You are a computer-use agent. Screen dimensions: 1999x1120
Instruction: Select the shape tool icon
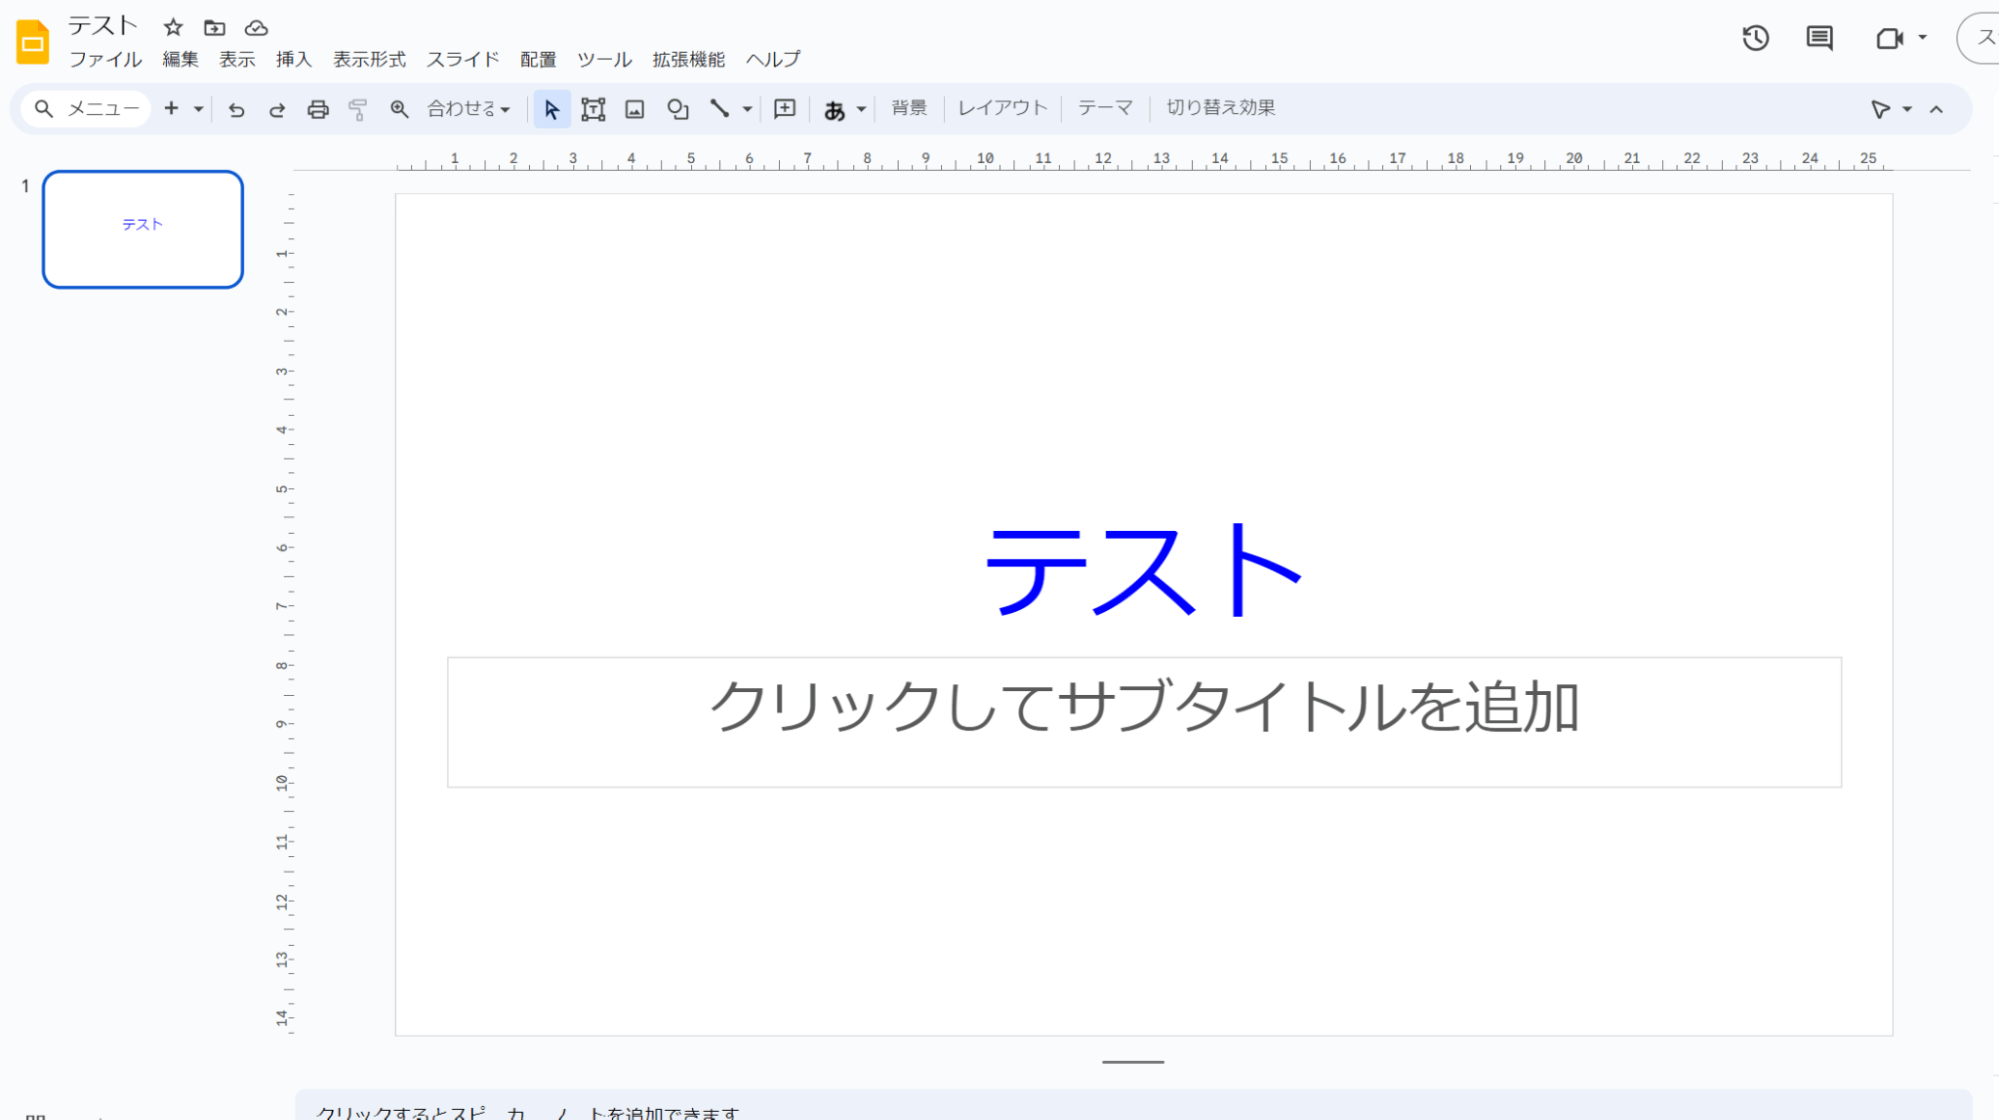tap(678, 109)
